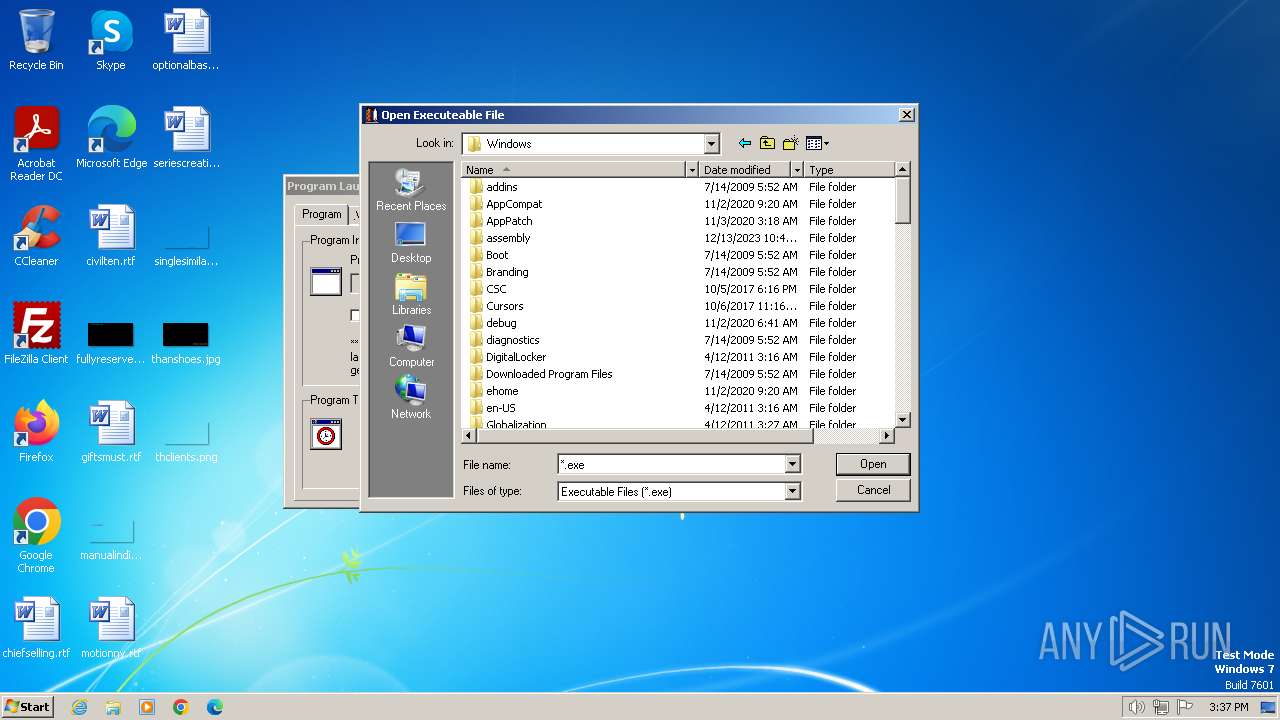Click the network tray icon
The image size is (1280, 720).
point(1161,707)
